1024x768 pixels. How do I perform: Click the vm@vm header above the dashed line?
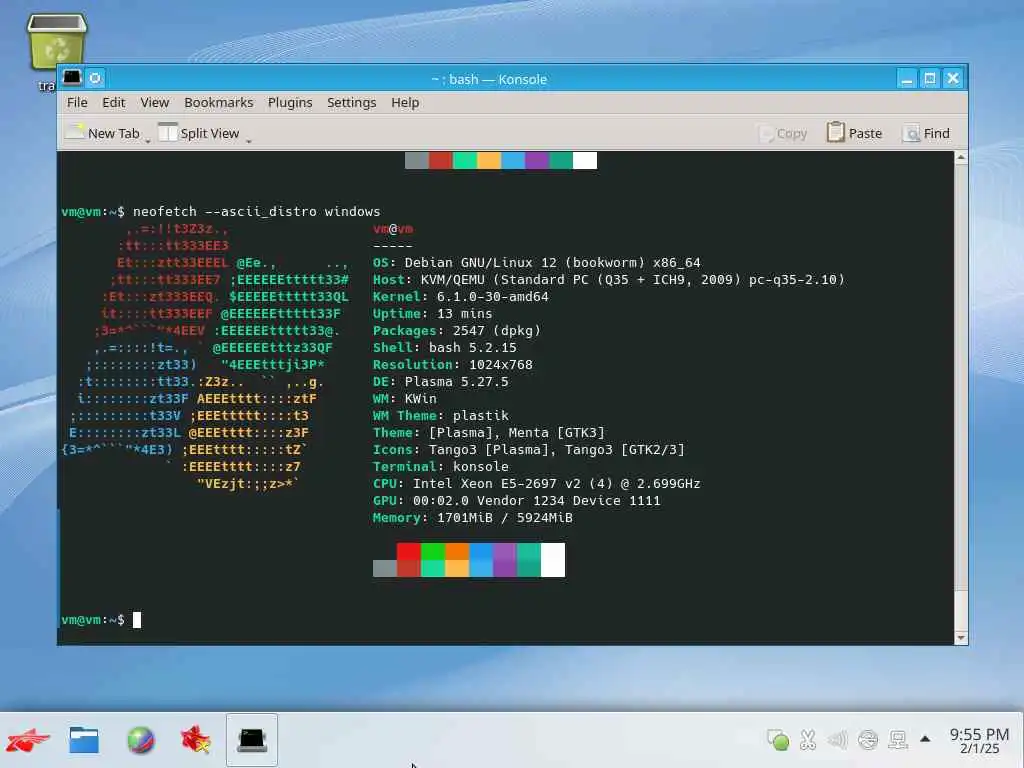[392, 229]
